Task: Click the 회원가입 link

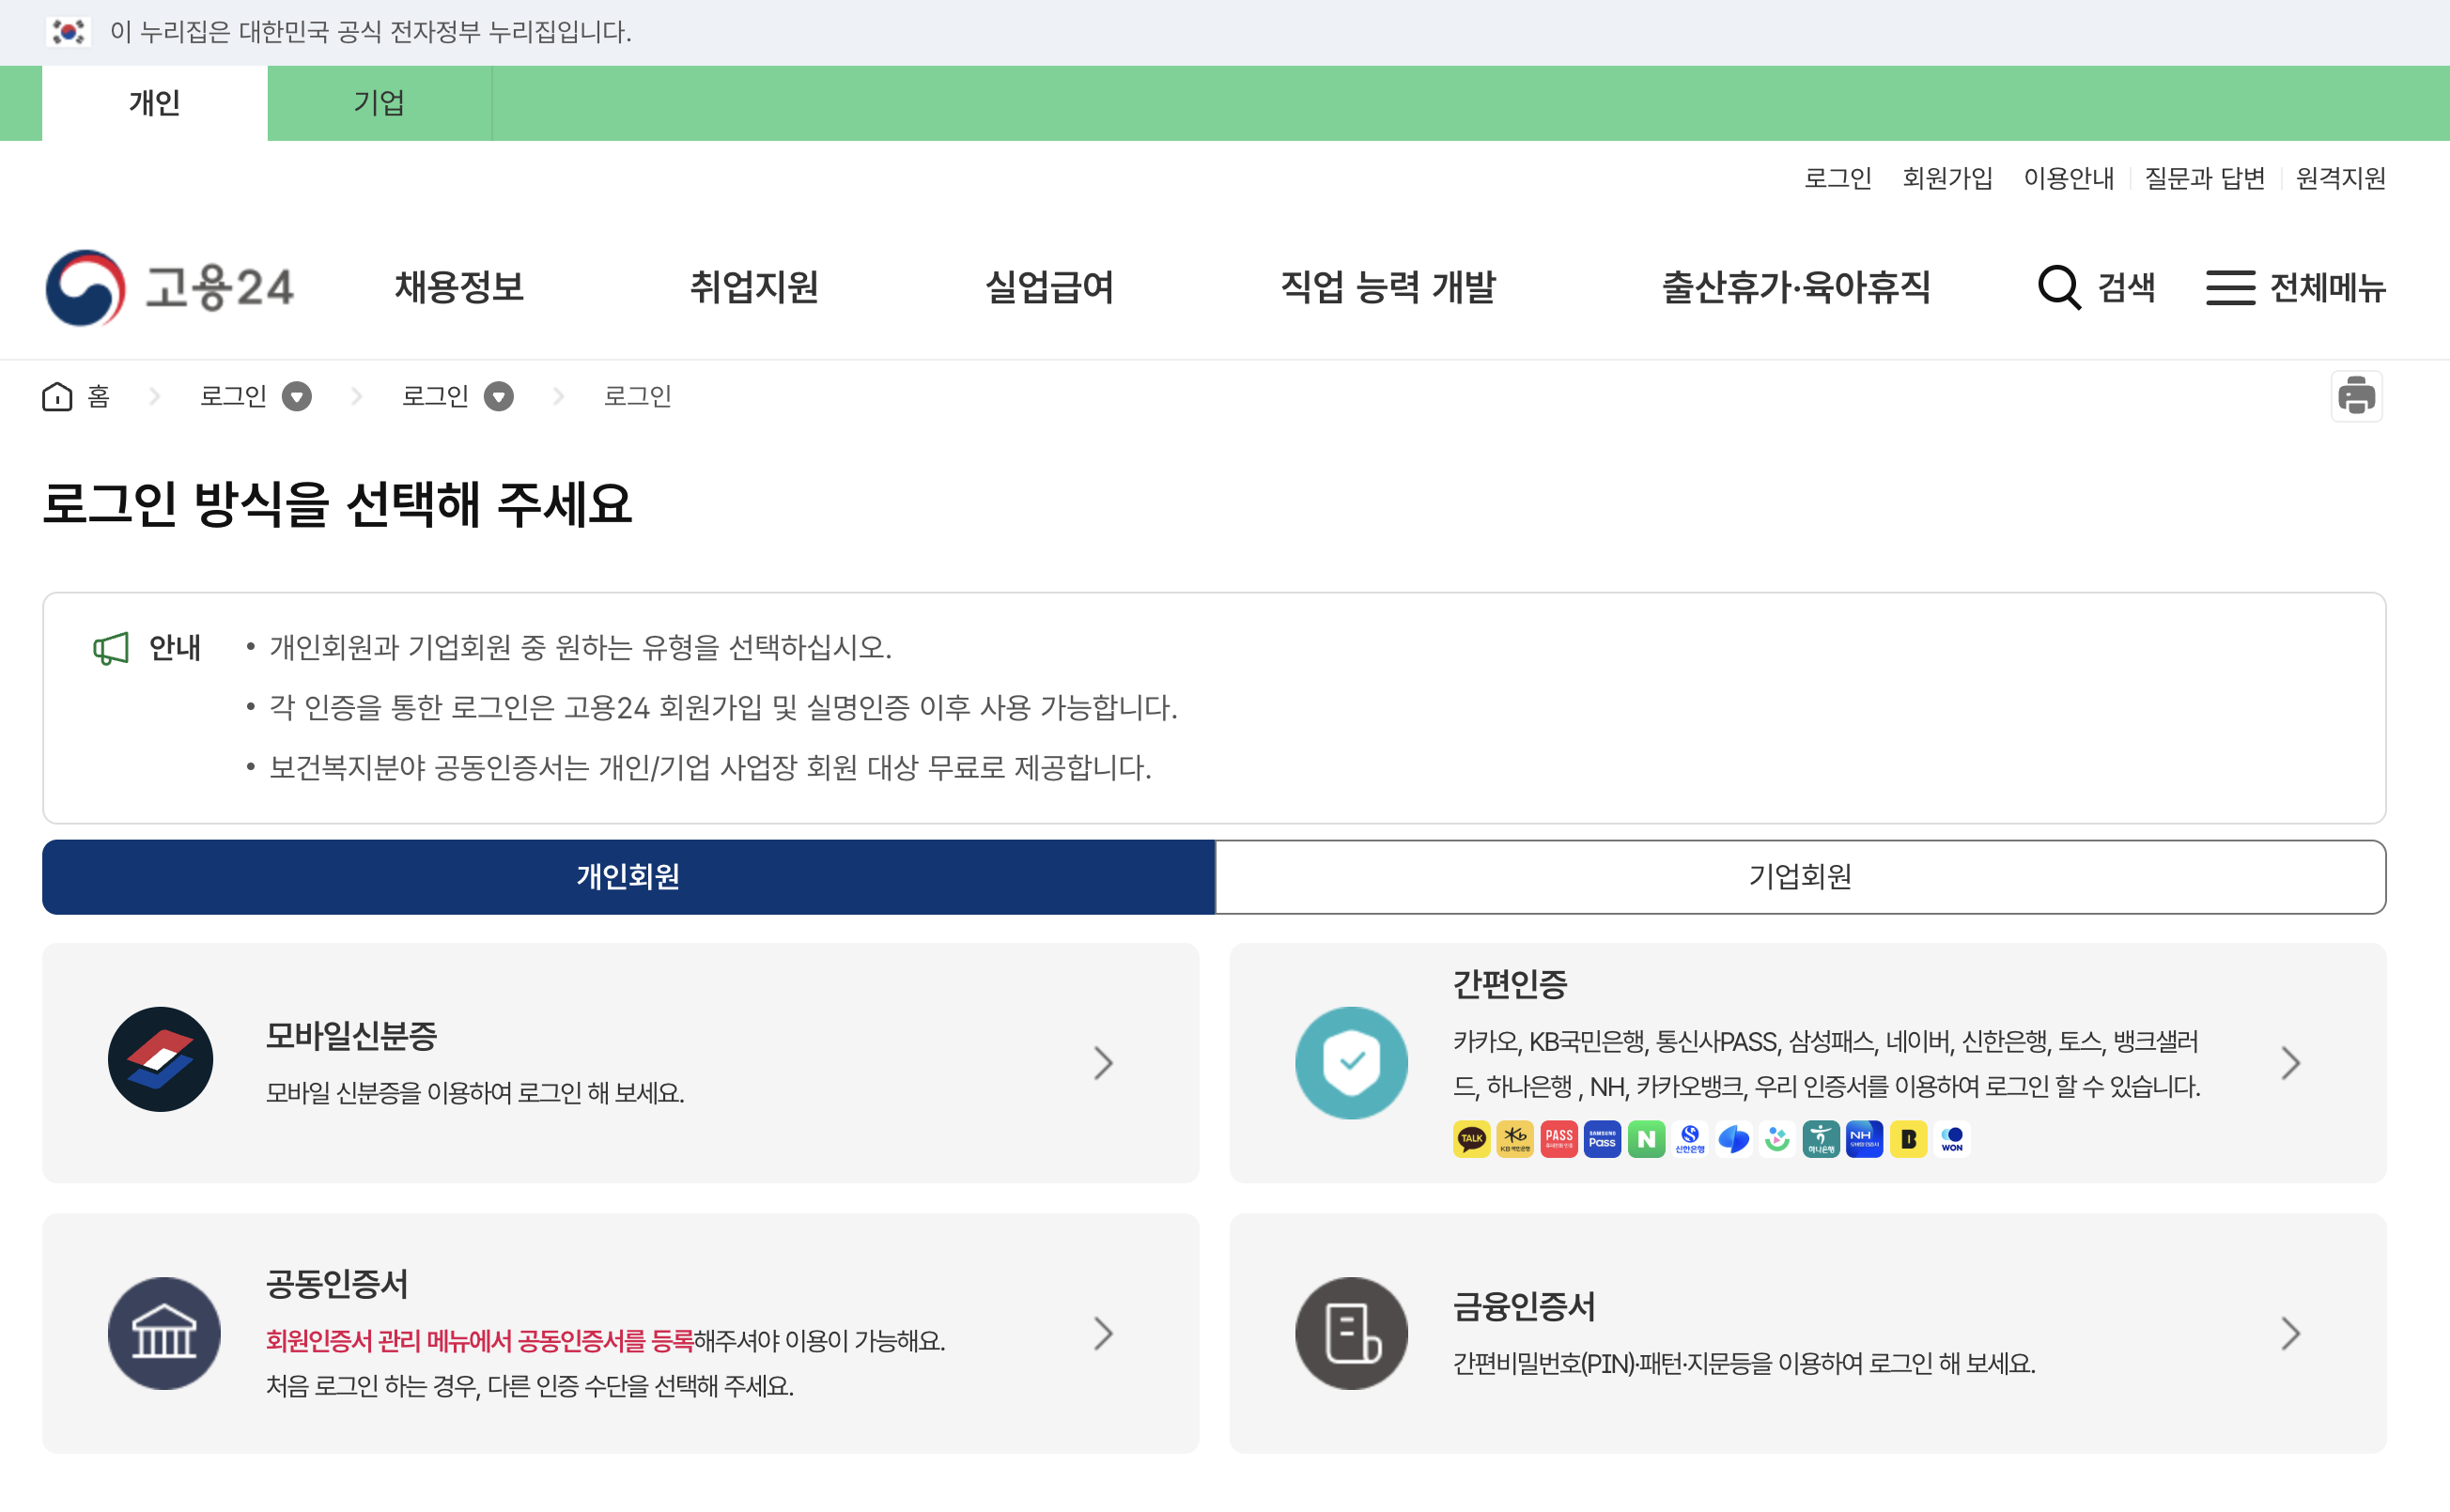Action: coord(1947,178)
